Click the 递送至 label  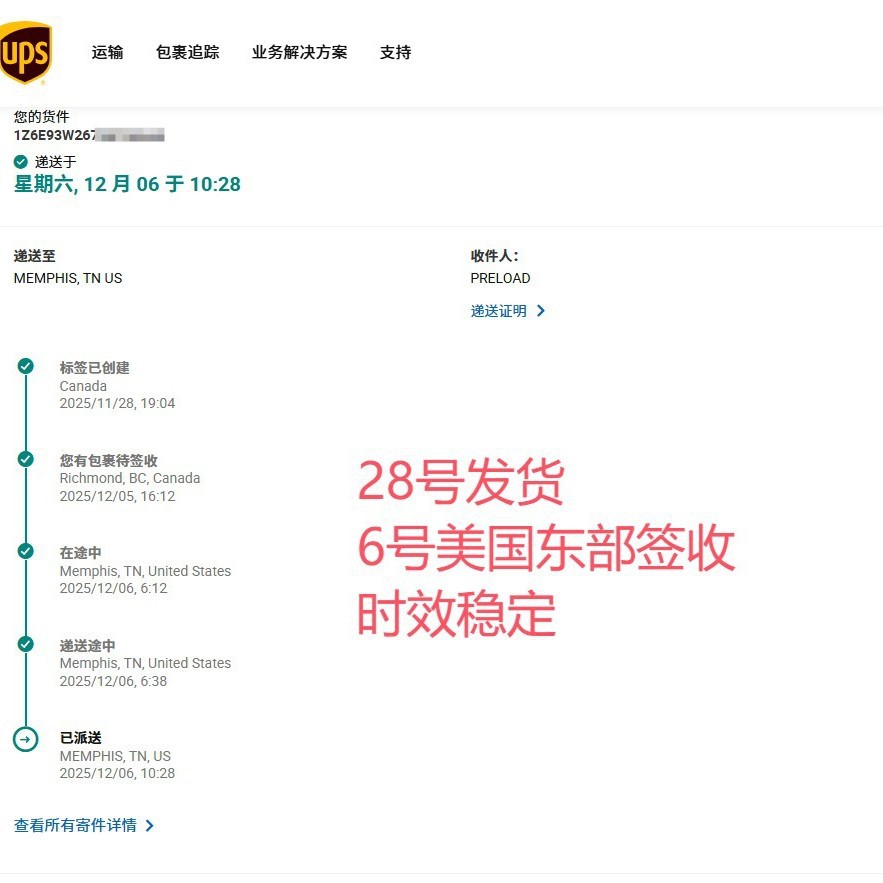[35, 256]
